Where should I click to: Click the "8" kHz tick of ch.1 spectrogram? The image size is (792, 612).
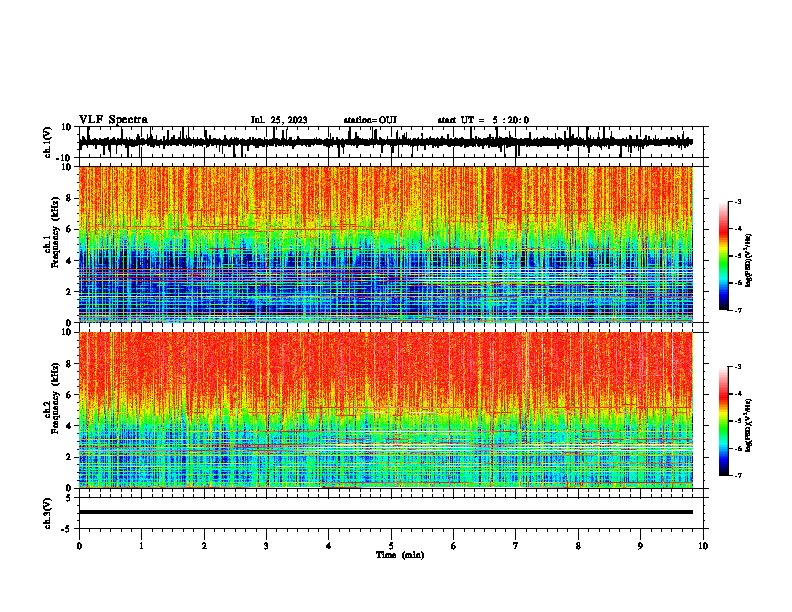(69, 198)
